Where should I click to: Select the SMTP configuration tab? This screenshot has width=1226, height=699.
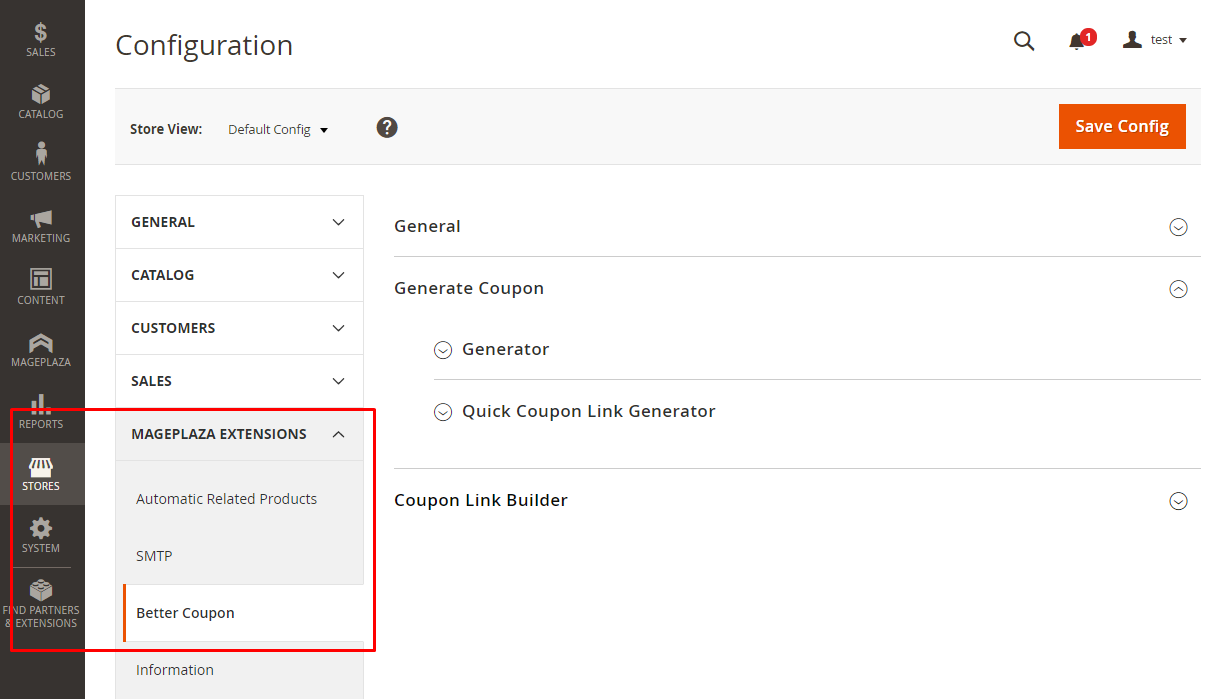pos(154,556)
